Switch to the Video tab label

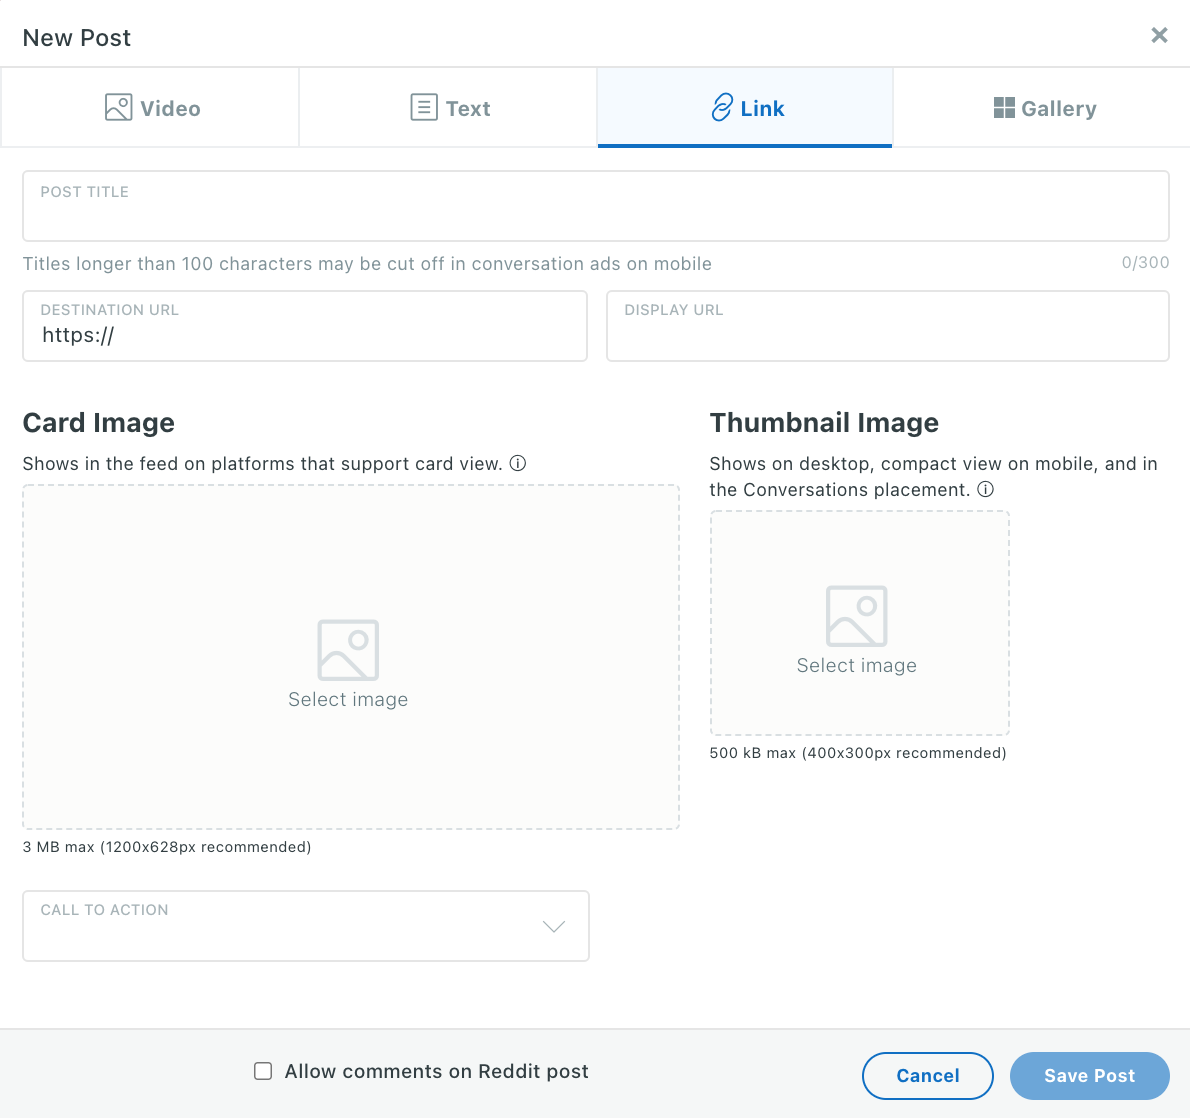point(170,109)
